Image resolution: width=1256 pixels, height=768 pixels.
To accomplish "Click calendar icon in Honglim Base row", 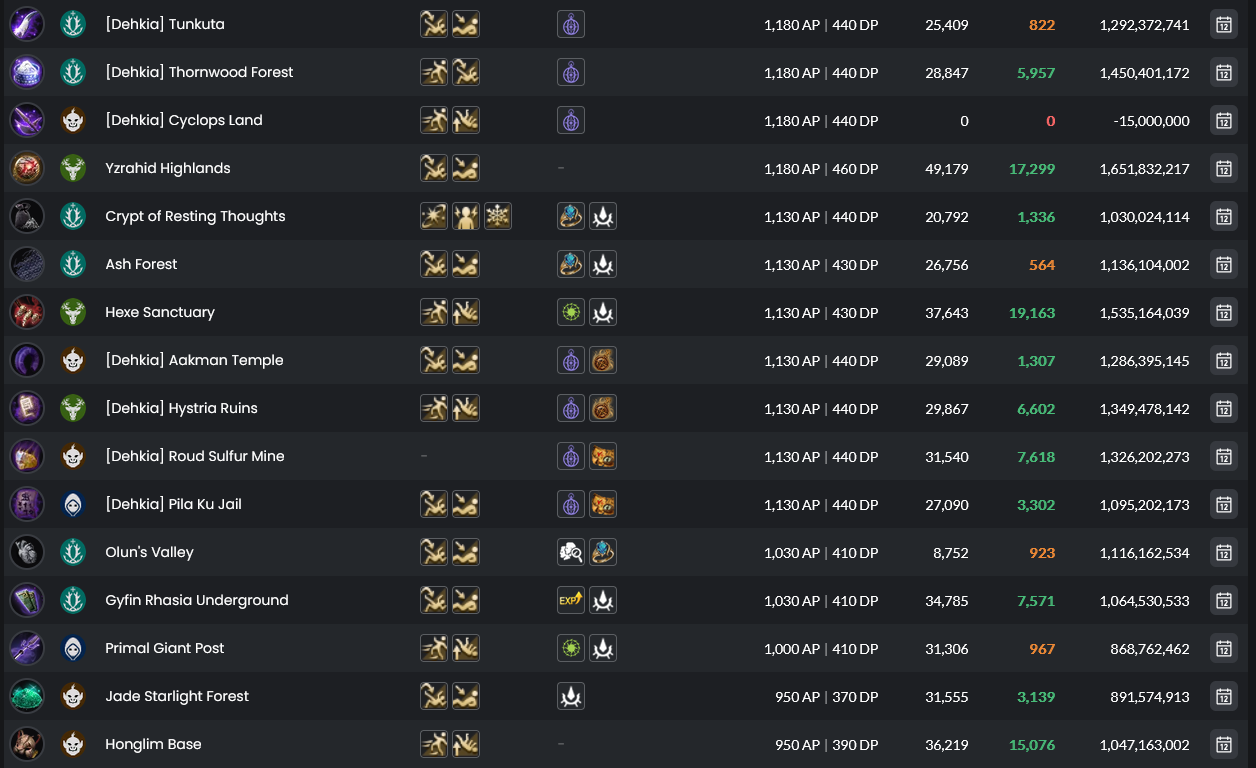I will point(1223,744).
